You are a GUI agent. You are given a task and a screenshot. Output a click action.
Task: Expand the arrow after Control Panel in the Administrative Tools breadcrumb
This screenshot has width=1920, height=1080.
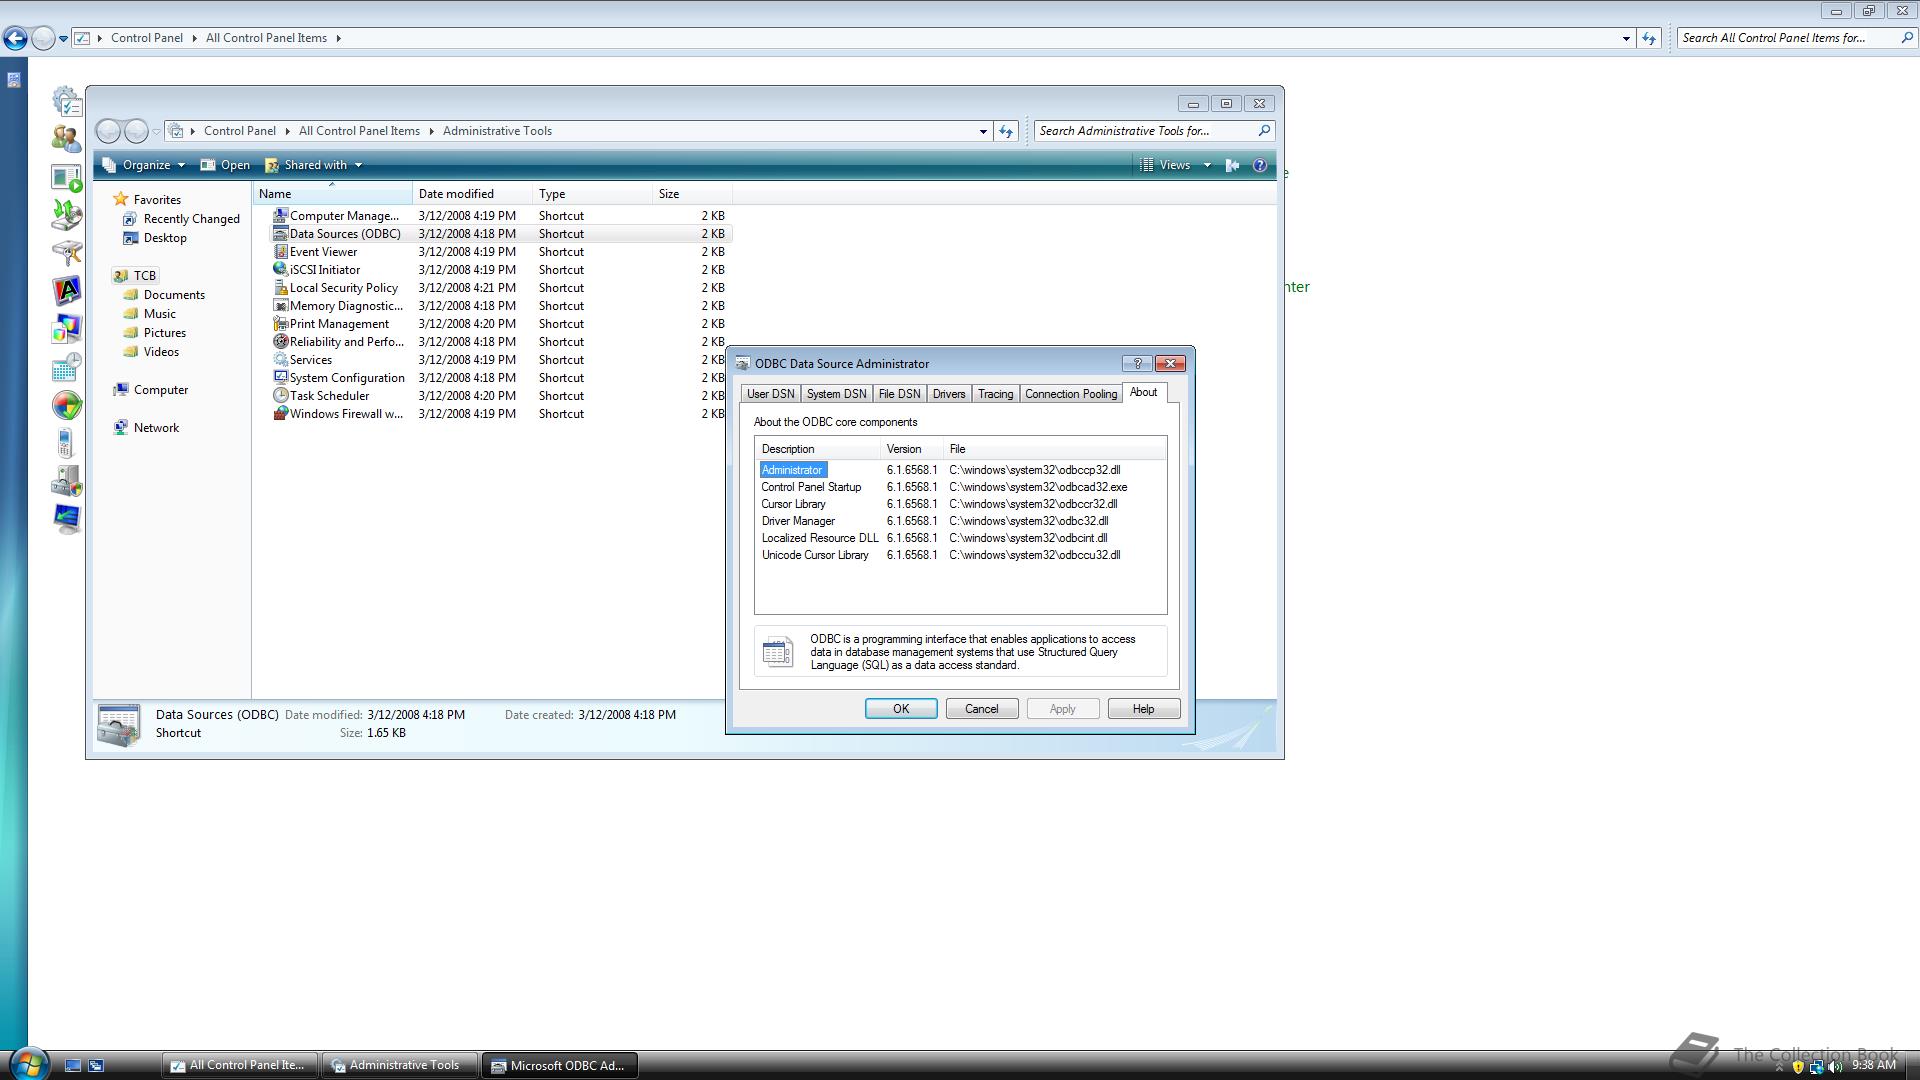pos(287,131)
